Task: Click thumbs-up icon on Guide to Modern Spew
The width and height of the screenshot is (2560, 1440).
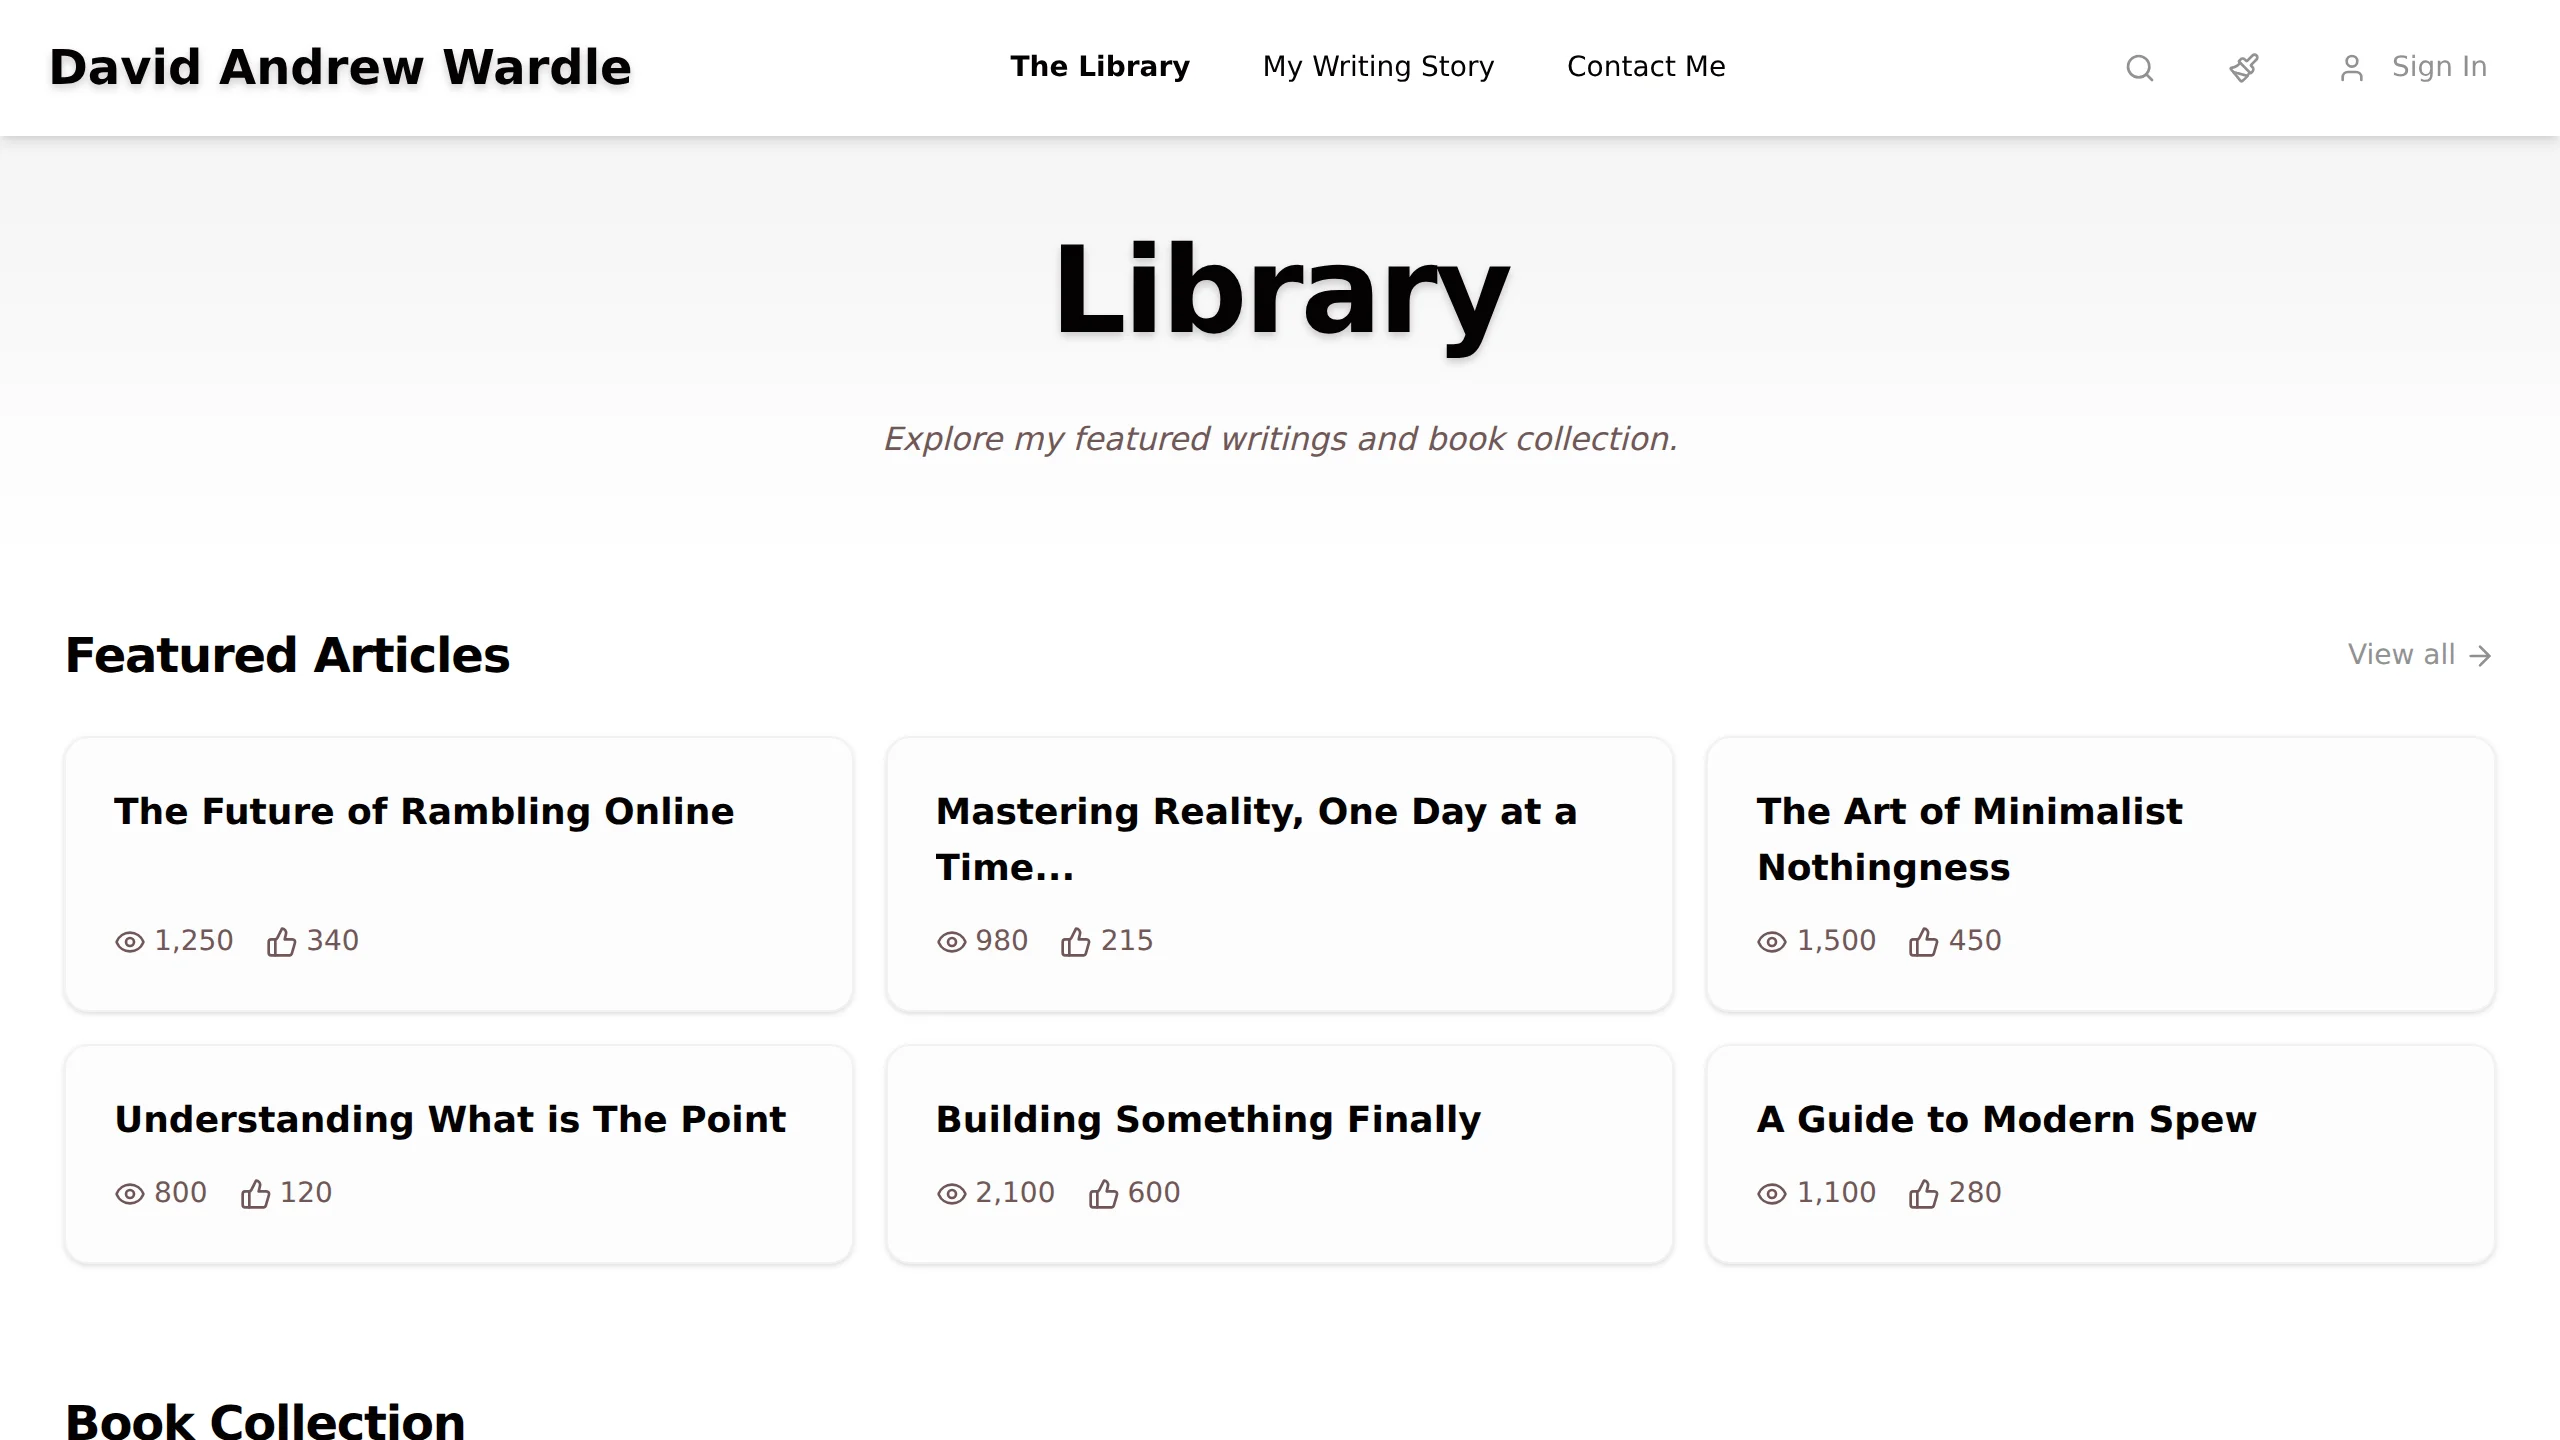Action: tap(1923, 1194)
